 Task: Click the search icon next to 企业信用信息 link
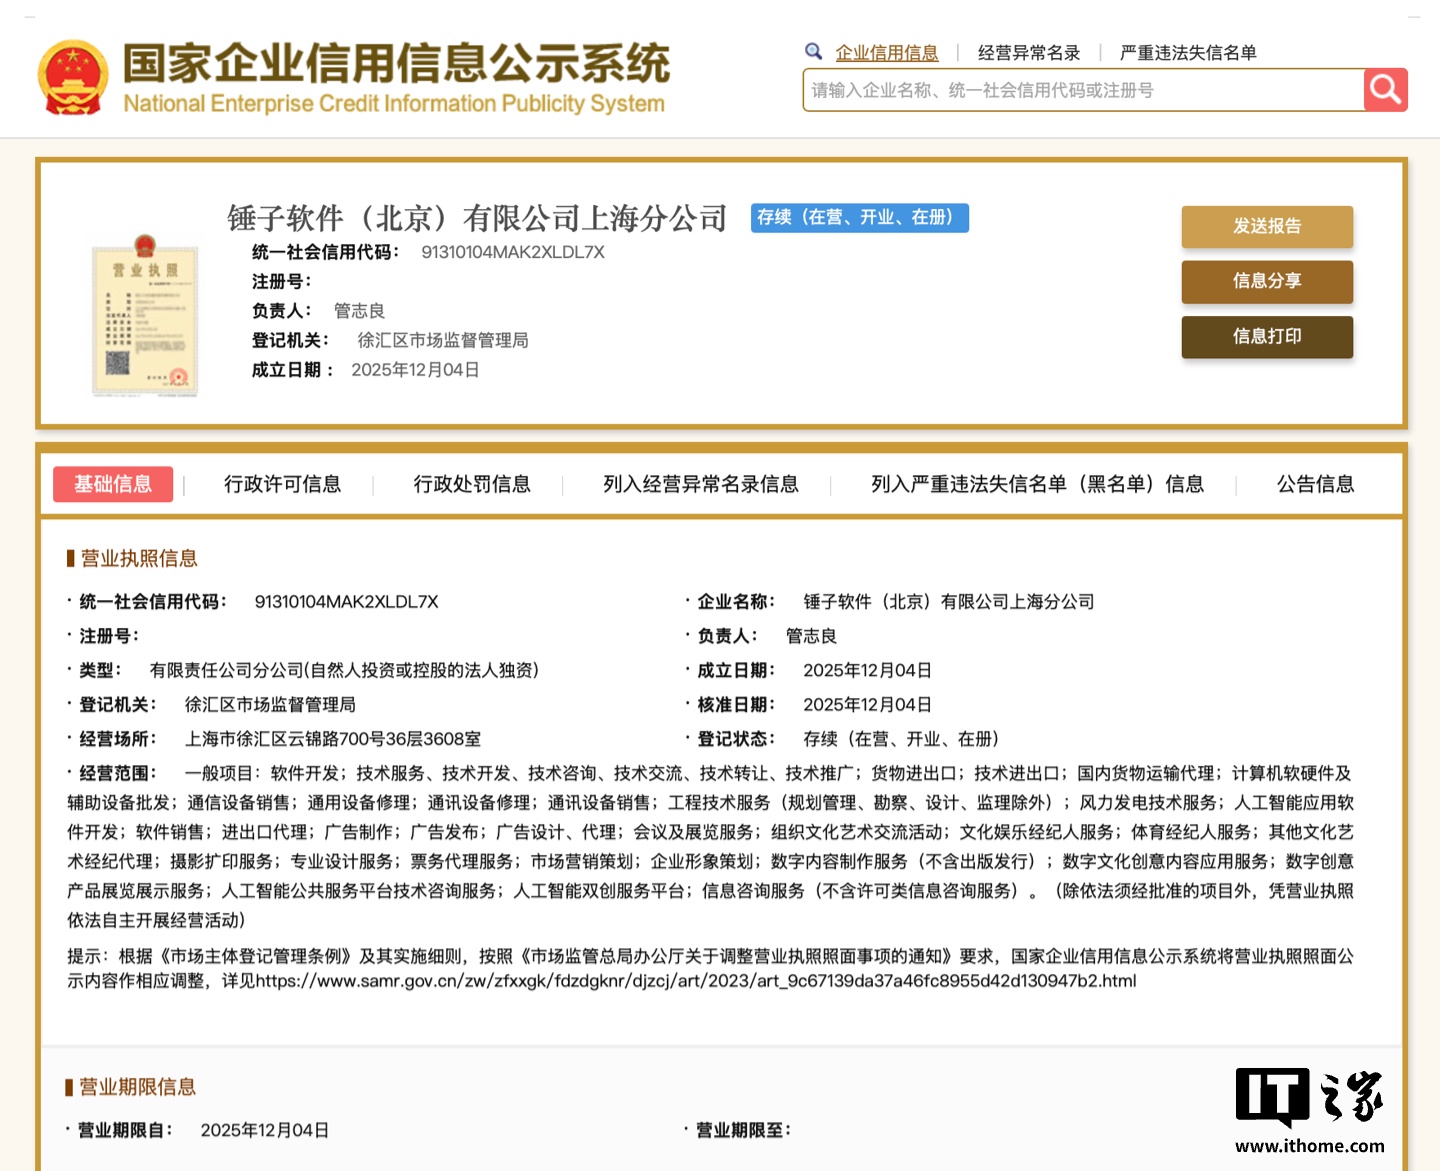click(x=812, y=51)
